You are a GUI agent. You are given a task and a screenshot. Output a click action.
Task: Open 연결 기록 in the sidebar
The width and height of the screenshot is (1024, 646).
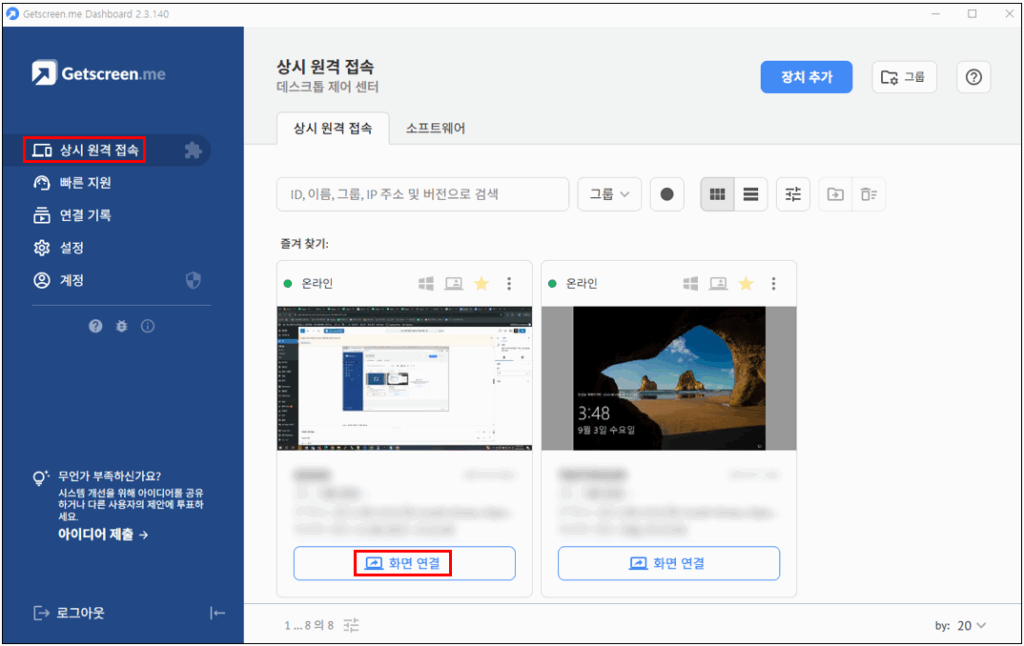tap(85, 216)
